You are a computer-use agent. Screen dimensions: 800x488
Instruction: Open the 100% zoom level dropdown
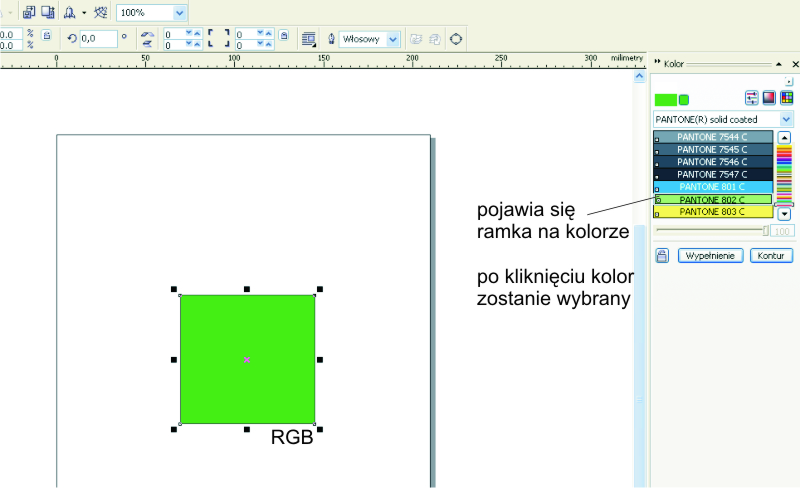(179, 13)
